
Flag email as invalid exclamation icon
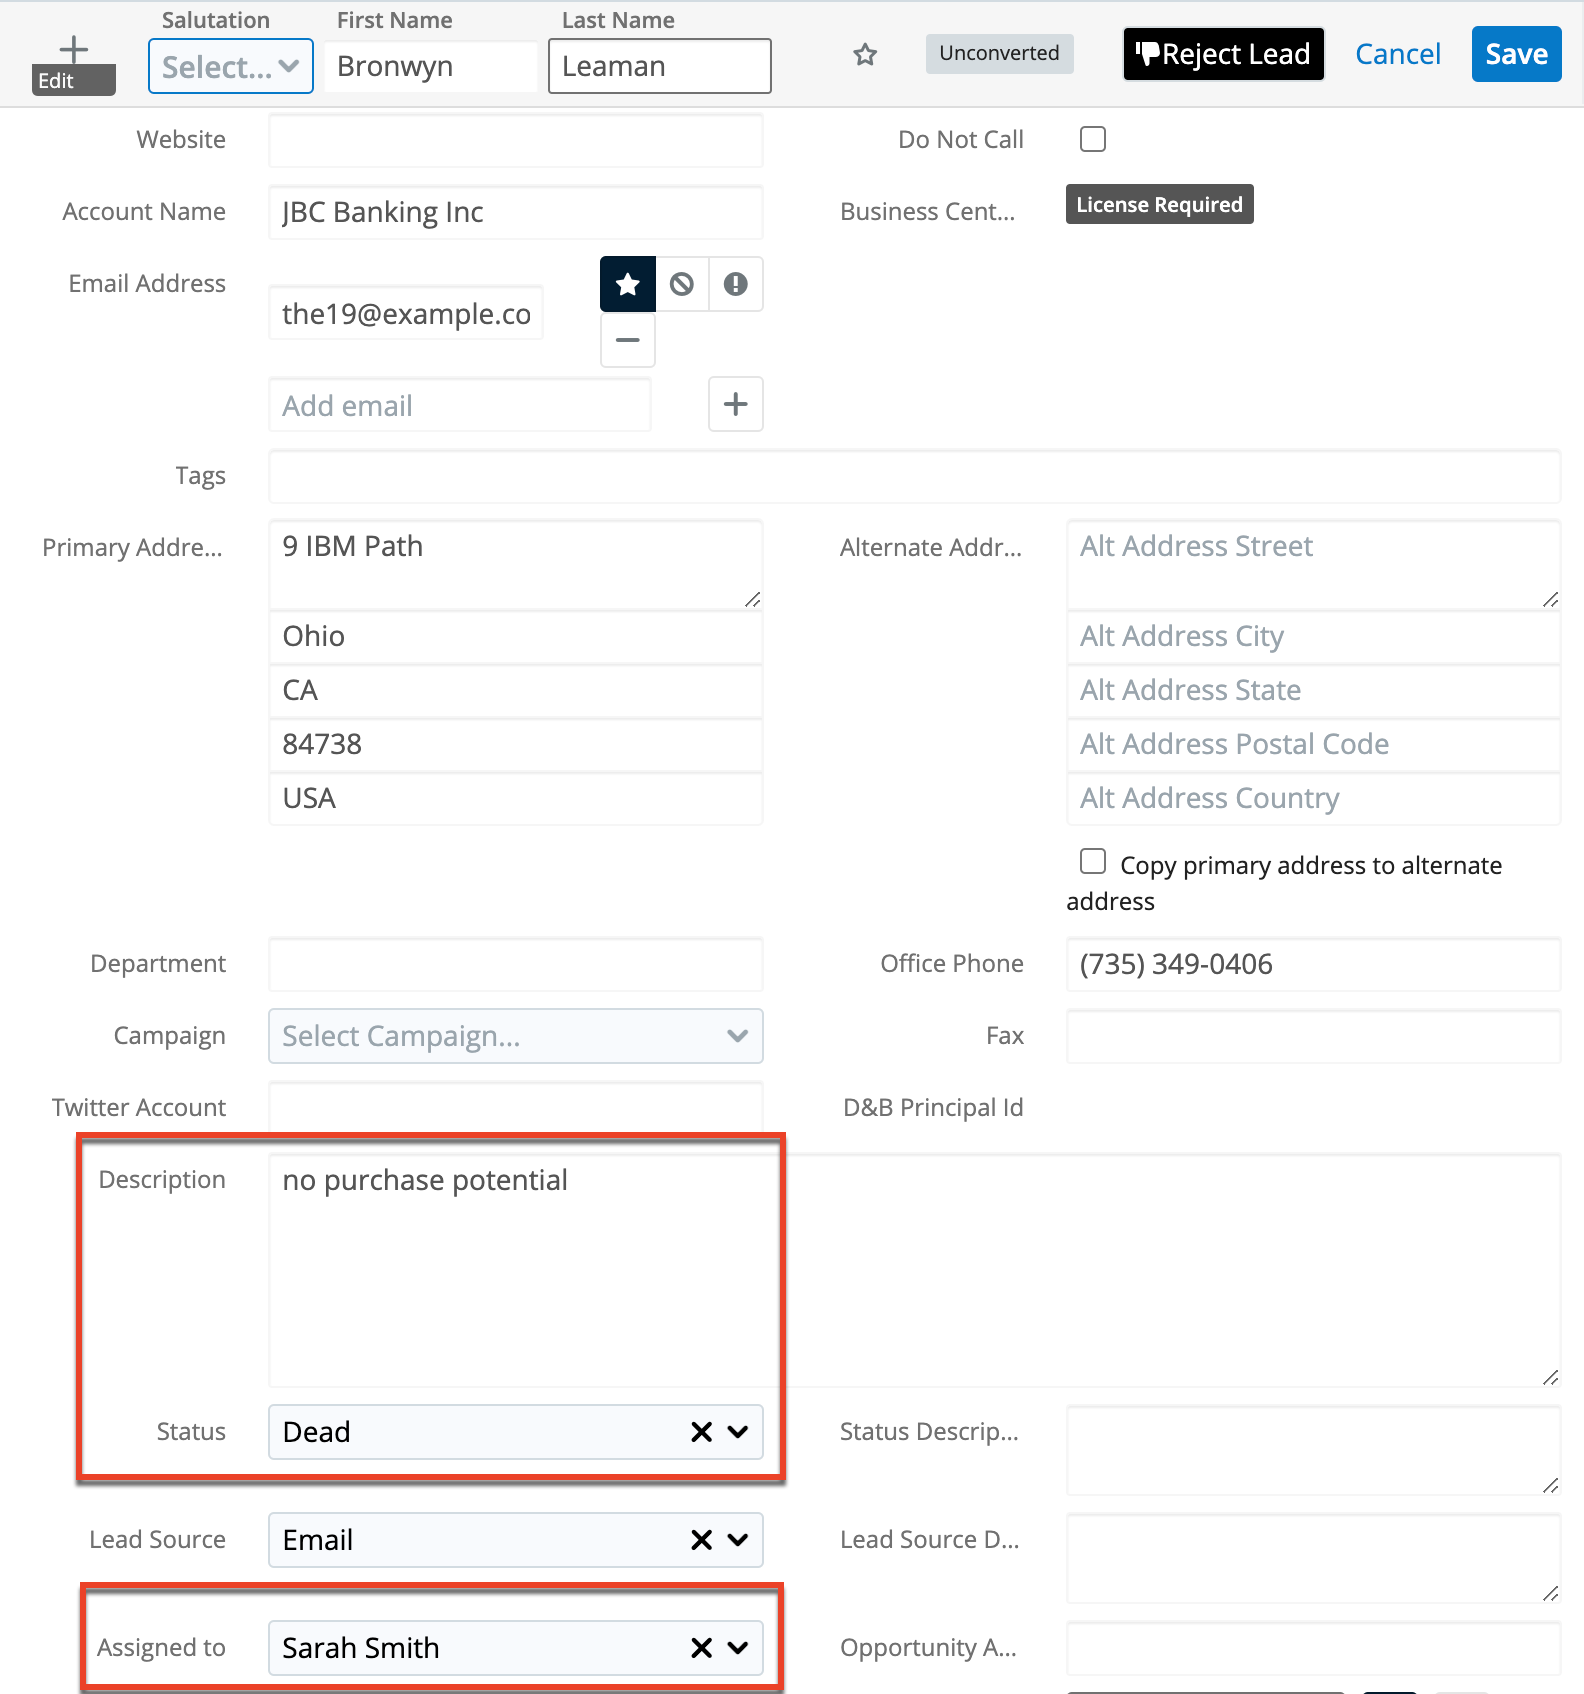pyautogui.click(x=736, y=285)
